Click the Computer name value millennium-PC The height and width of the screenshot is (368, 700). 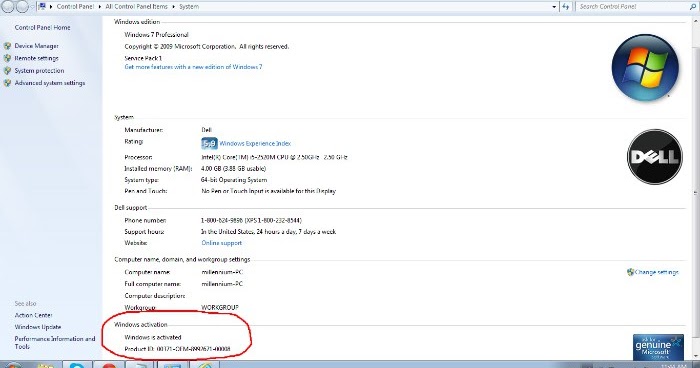click(222, 272)
